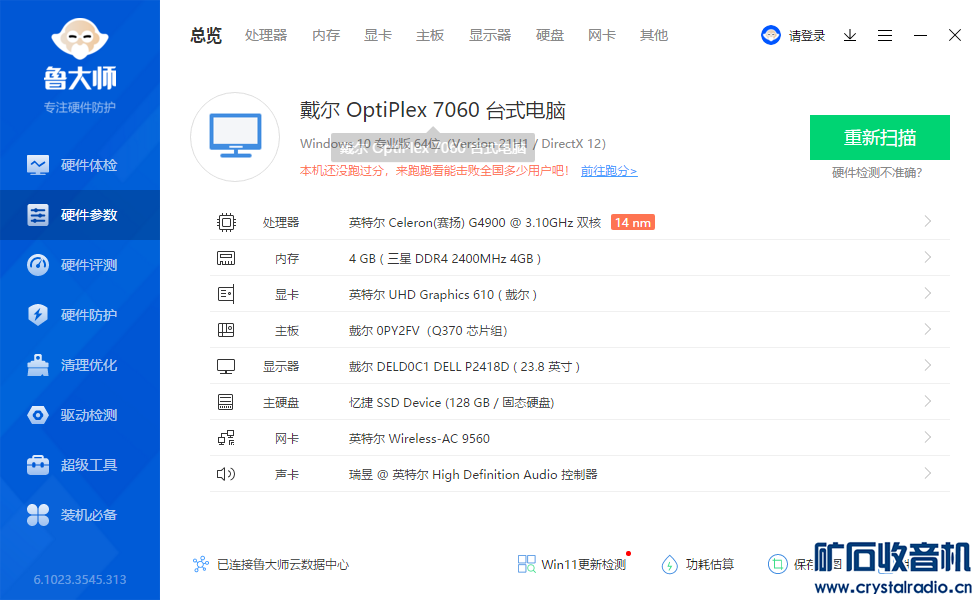Click 4 GB 三星 DDR4 memory text
This screenshot has width=980, height=600.
pyautogui.click(x=445, y=259)
